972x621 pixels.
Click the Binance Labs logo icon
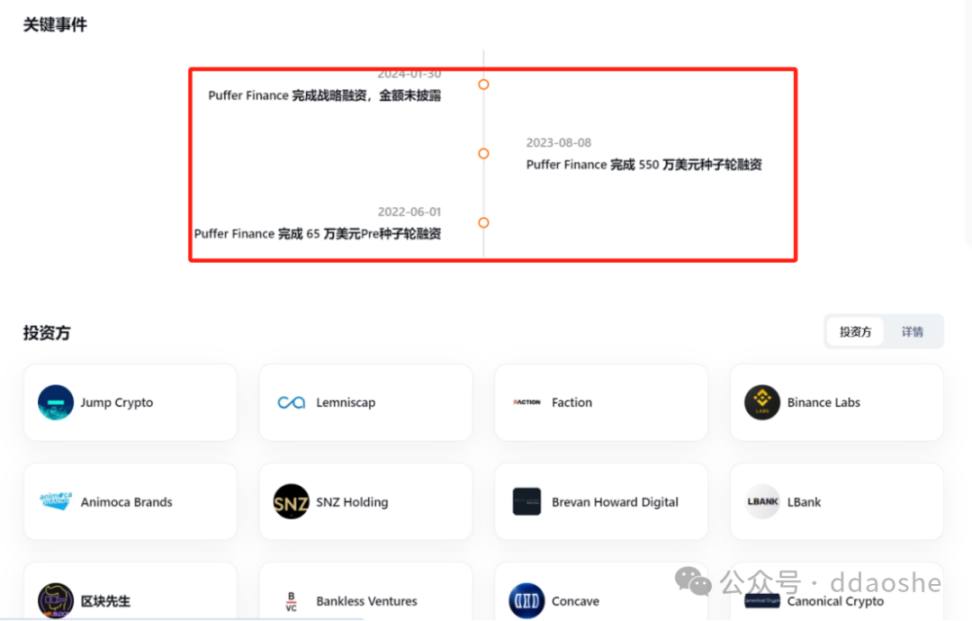tap(762, 402)
